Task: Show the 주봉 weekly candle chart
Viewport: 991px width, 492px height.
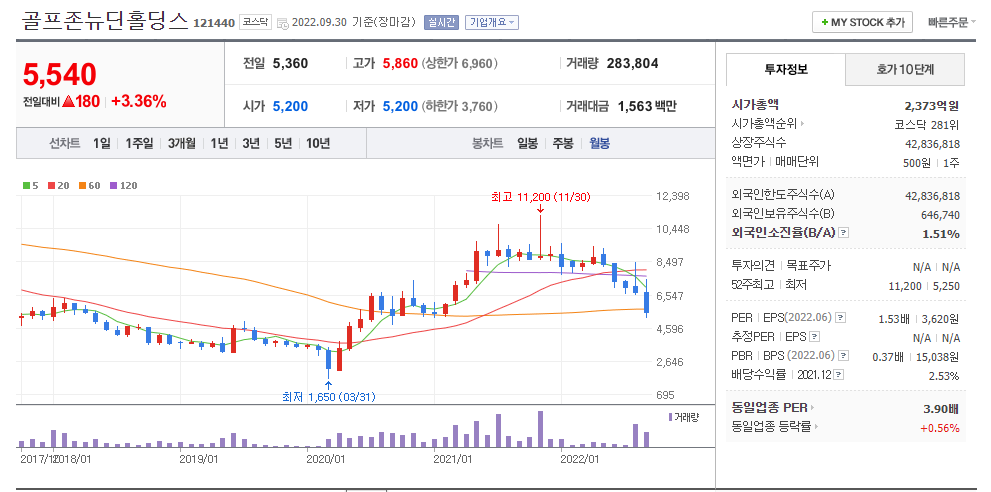Action: pyautogui.click(x=563, y=144)
